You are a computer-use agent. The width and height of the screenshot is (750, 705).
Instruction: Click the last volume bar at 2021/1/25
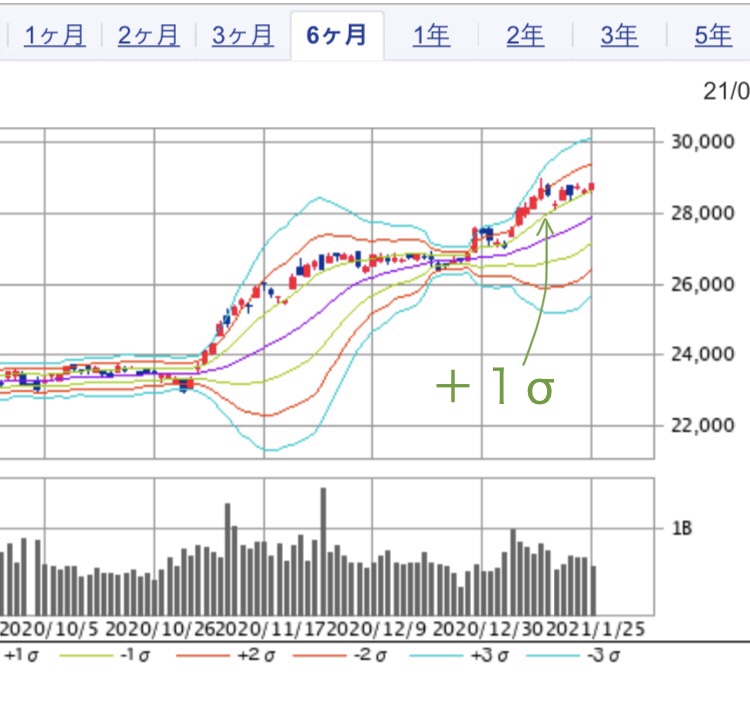click(594, 591)
